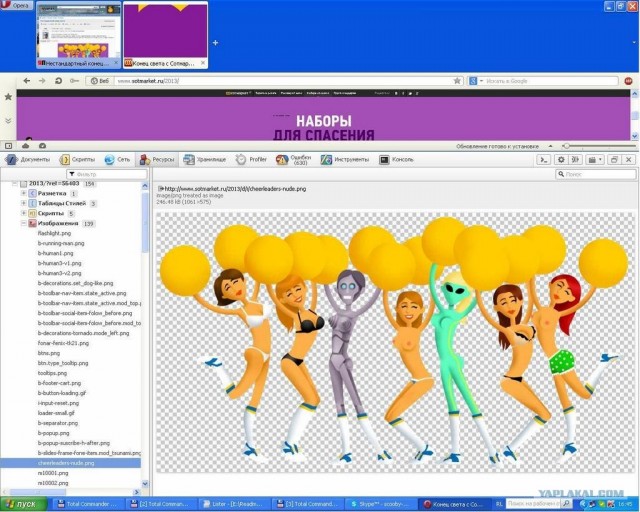Add a new tab with plus button
The image size is (640, 512).
pos(214,43)
